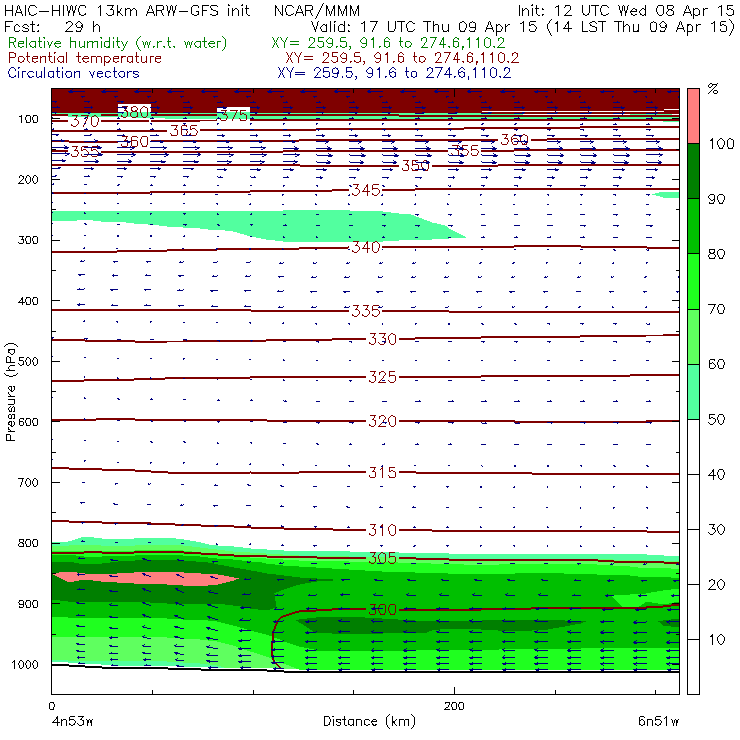Click the 'Init: 12 UTC Wed 08 Apr 15' text
This screenshot has height=740, width=740.
[626, 11]
